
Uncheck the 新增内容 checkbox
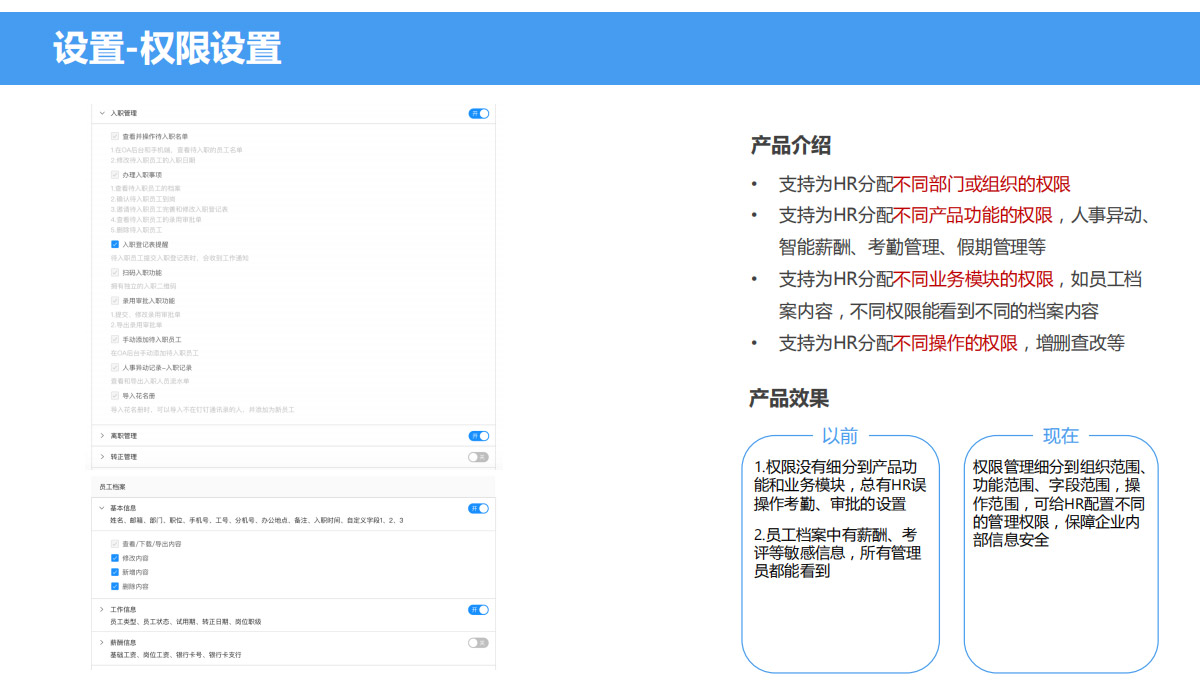tap(115, 572)
